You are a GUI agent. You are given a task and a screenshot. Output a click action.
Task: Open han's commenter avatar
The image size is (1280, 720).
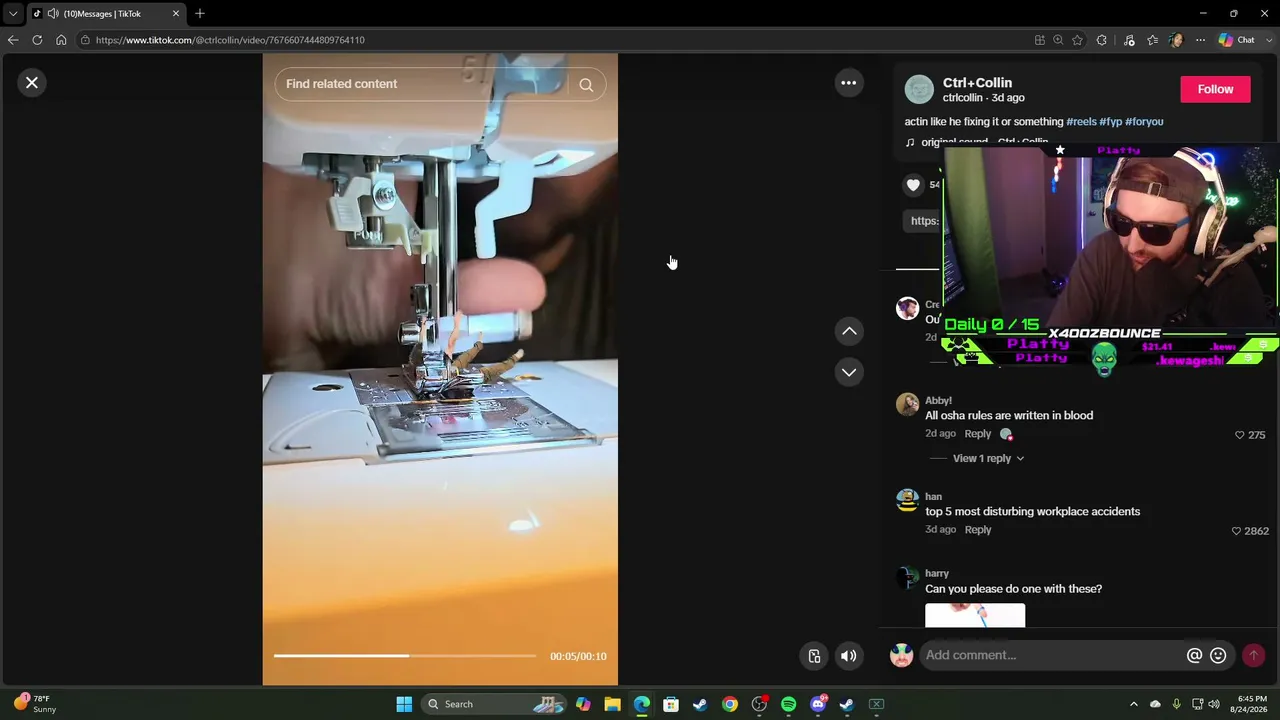(907, 500)
